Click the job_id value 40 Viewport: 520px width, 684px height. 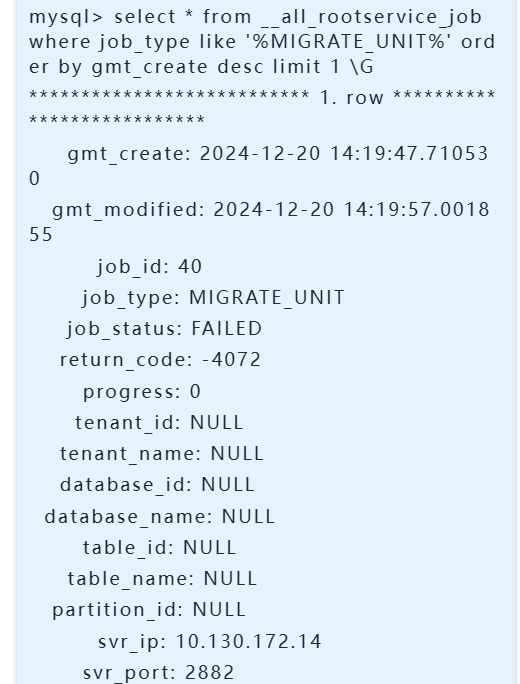190,267
